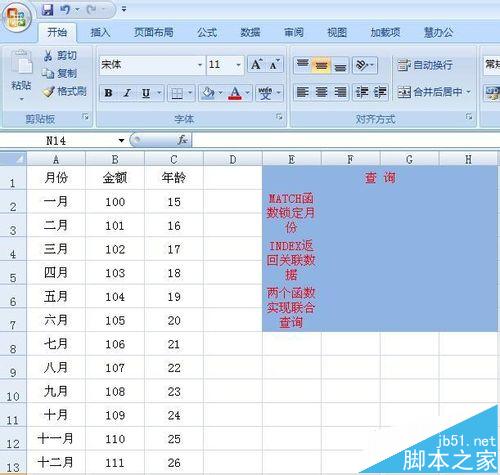This screenshot has height=475, width=500.
Task: Open the 对齐方式 dialog launcher
Action: coord(469,116)
